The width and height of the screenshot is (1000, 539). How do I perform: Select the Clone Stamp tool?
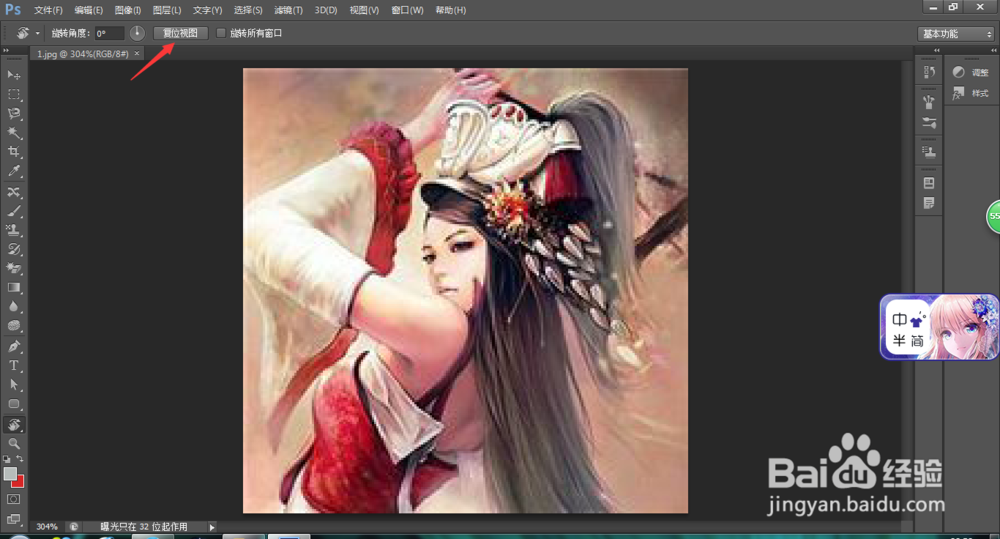[x=13, y=230]
